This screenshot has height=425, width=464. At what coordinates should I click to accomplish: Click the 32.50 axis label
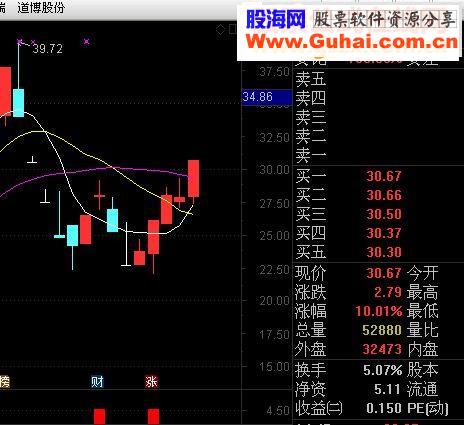click(x=274, y=137)
